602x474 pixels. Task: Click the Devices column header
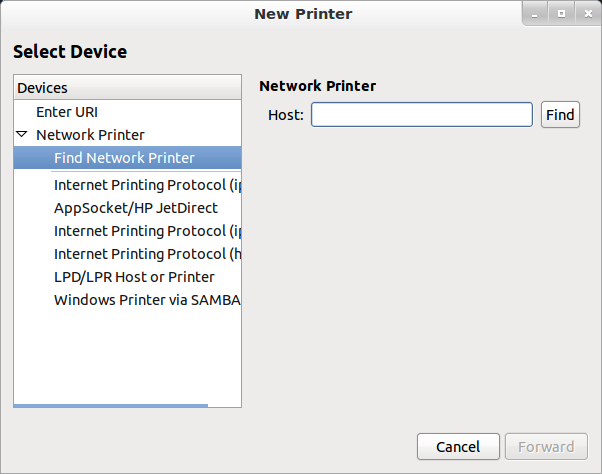coord(127,88)
